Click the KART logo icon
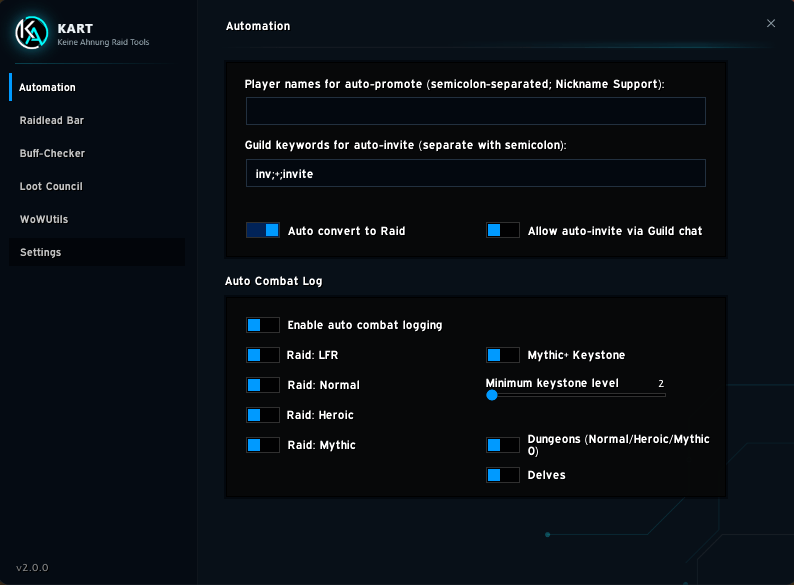This screenshot has height=585, width=794. coord(31,33)
